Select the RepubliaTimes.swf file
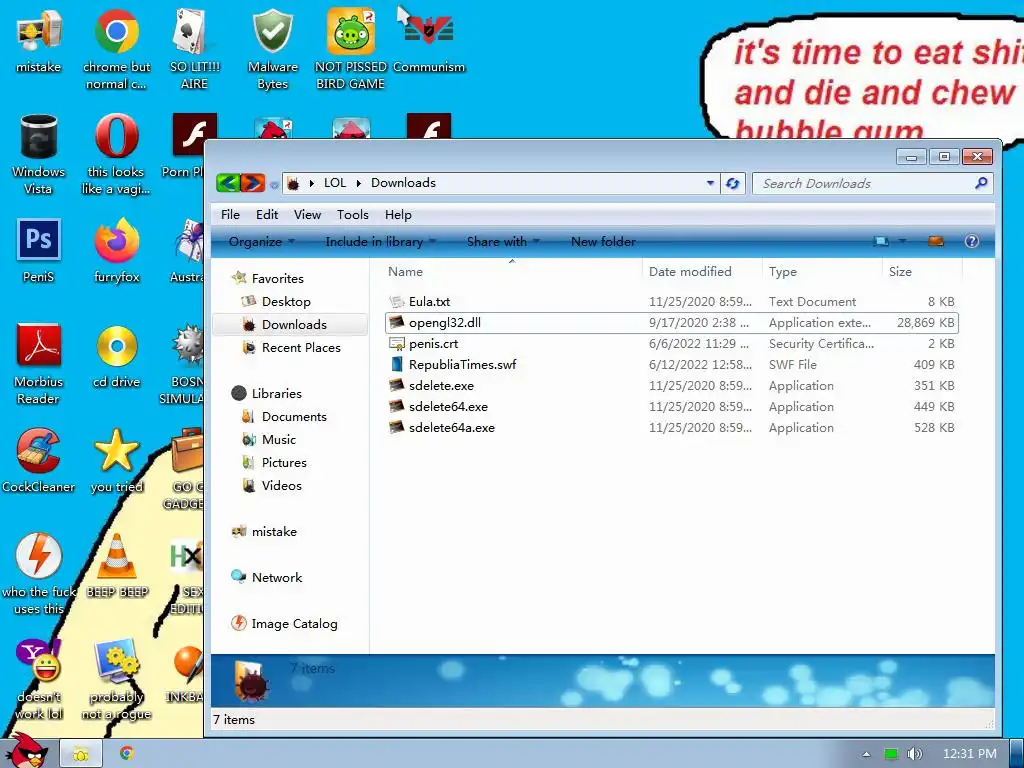Screen dimensions: 1024x768 (x=672, y=364)
